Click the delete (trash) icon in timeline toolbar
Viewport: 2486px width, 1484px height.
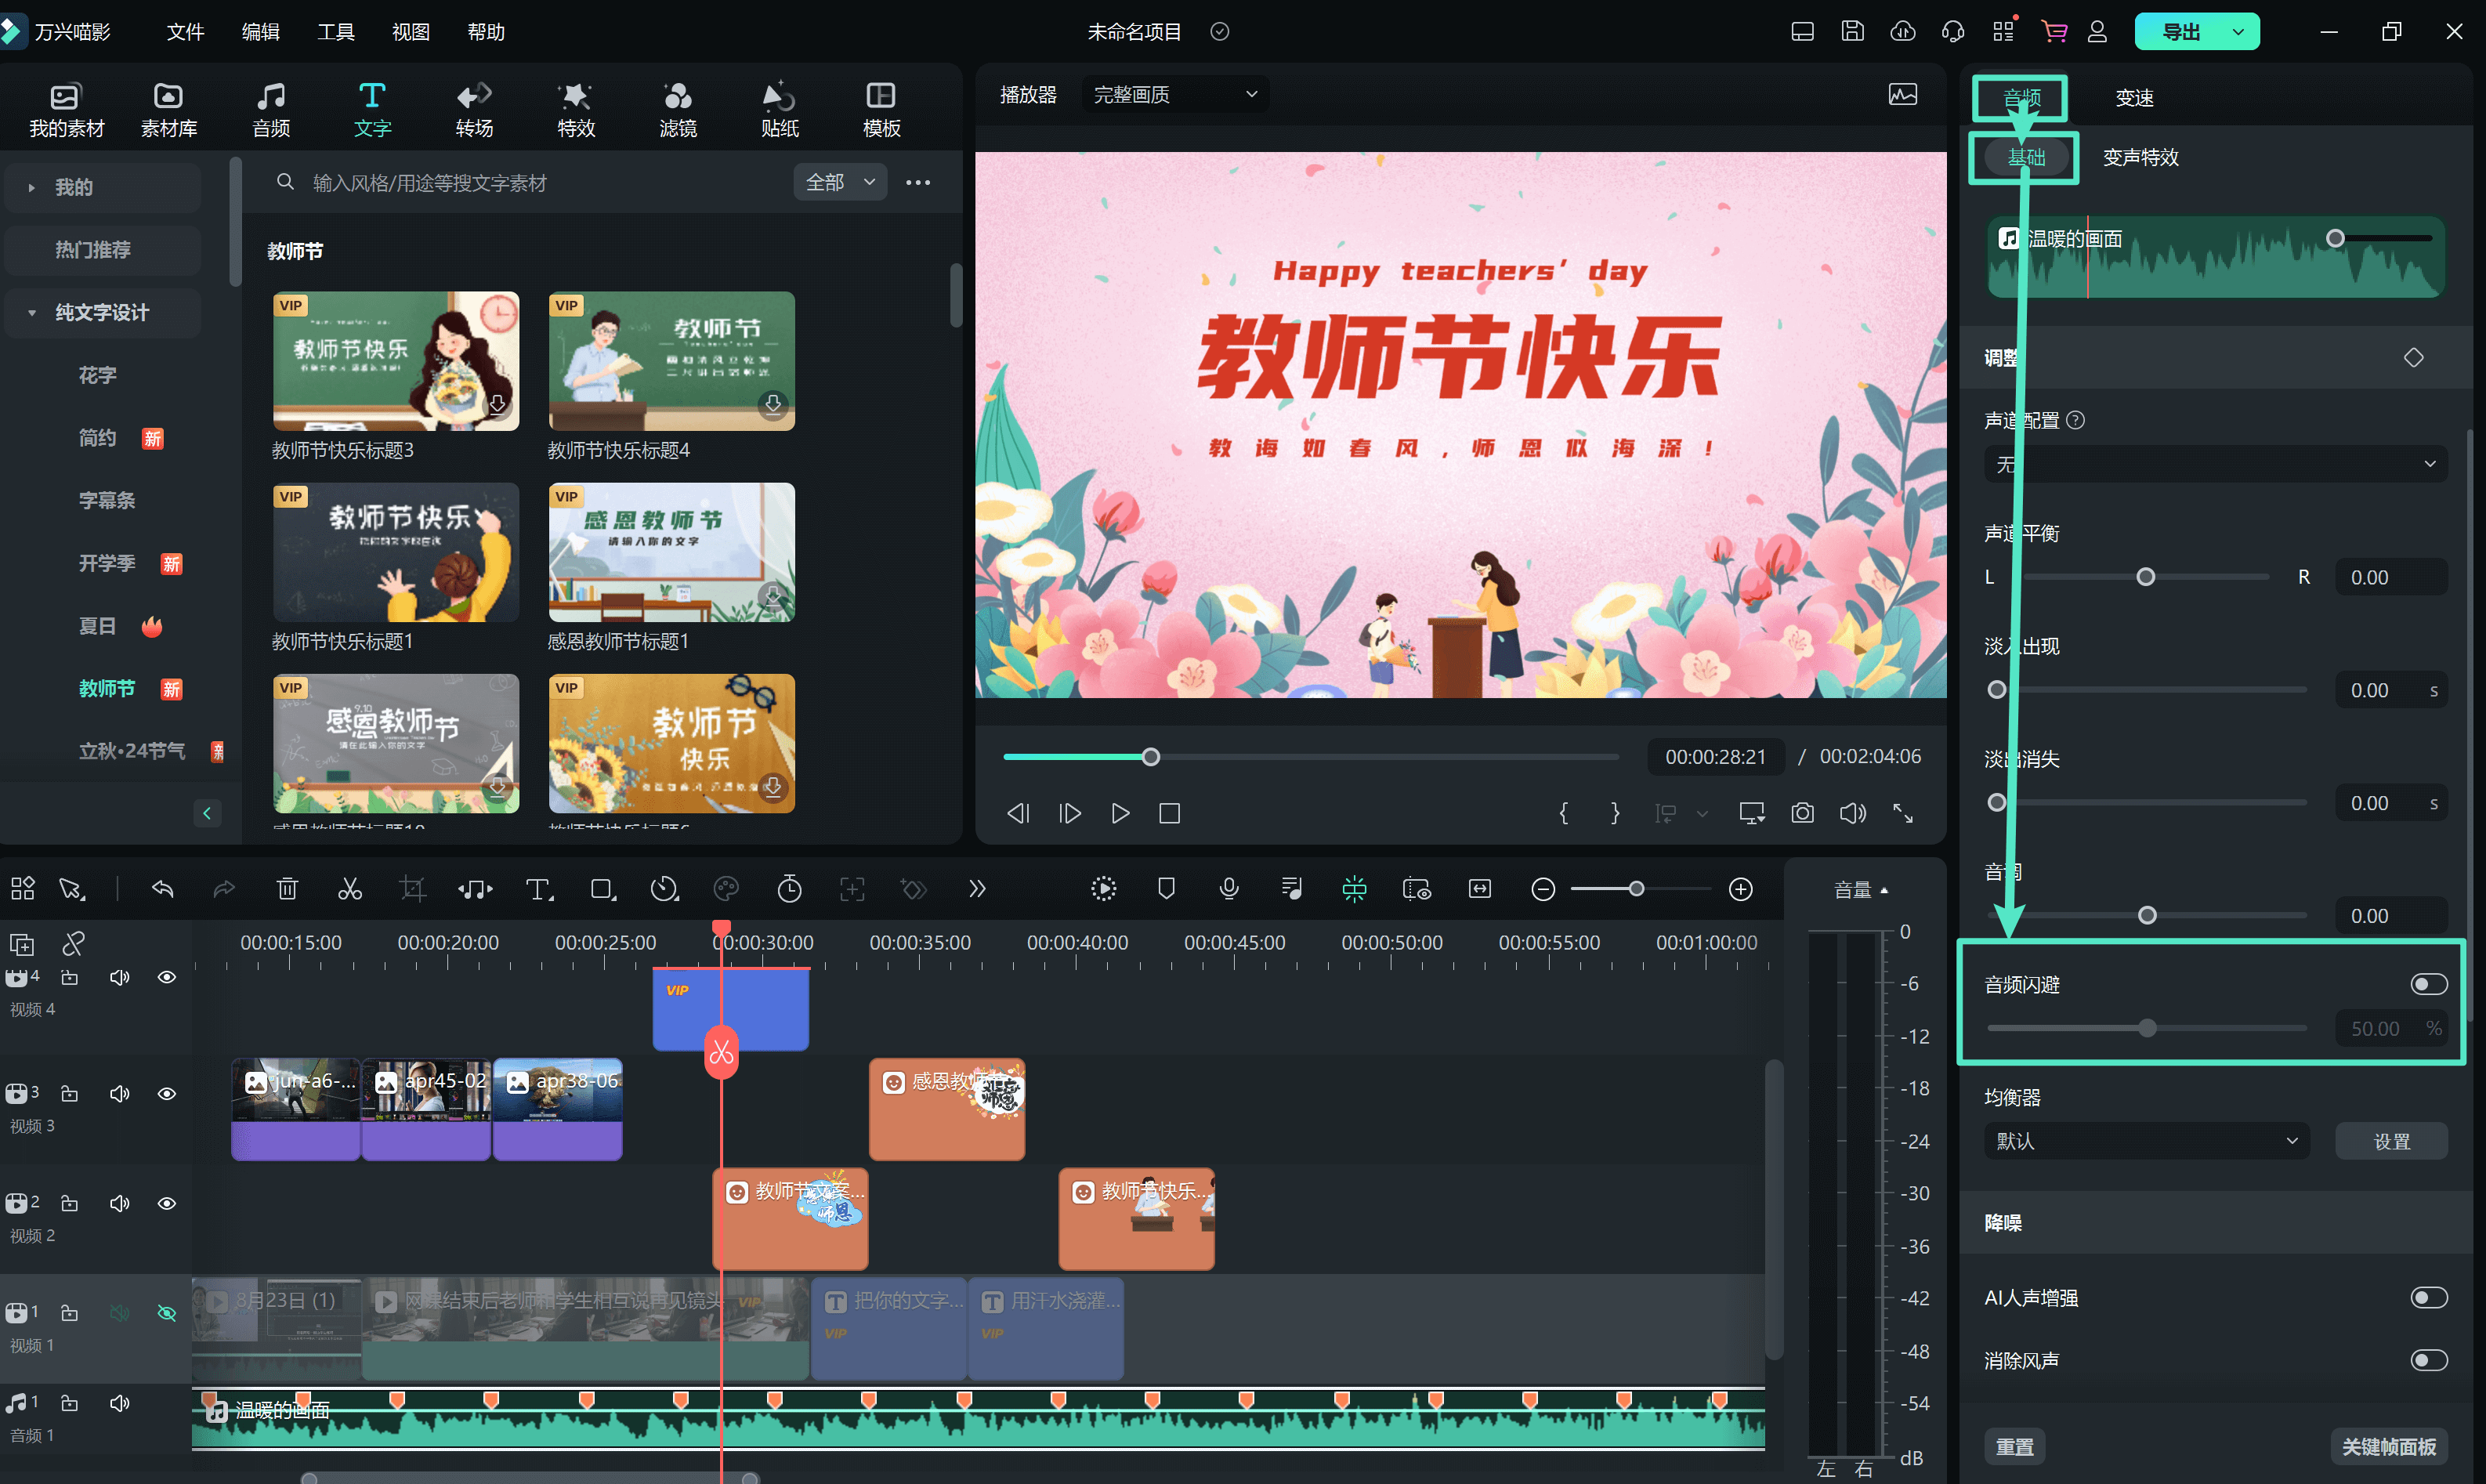[287, 889]
